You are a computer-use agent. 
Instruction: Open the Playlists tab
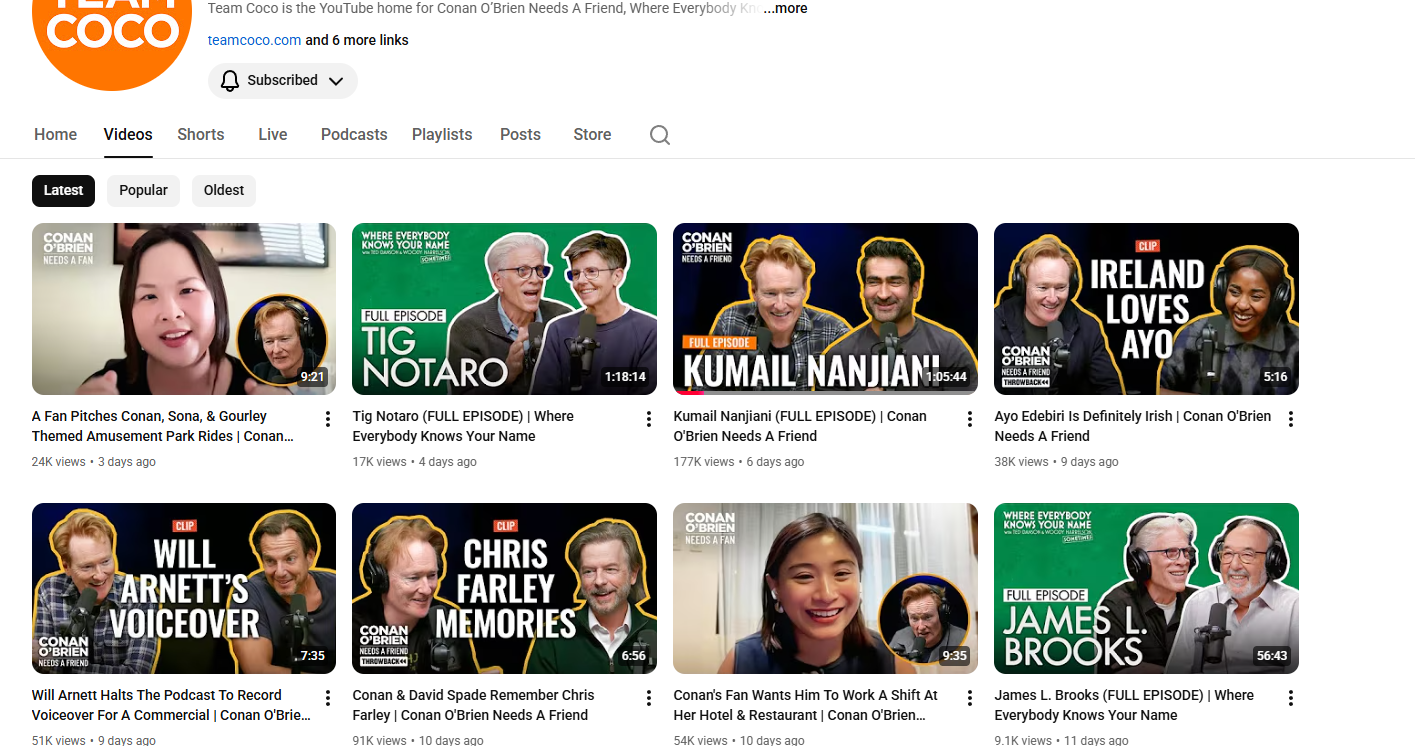(x=442, y=135)
